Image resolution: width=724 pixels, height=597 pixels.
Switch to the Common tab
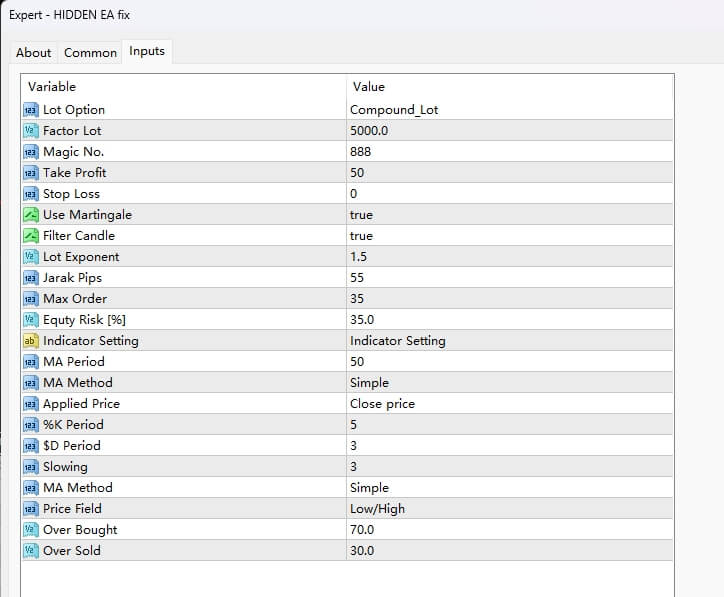pos(90,52)
